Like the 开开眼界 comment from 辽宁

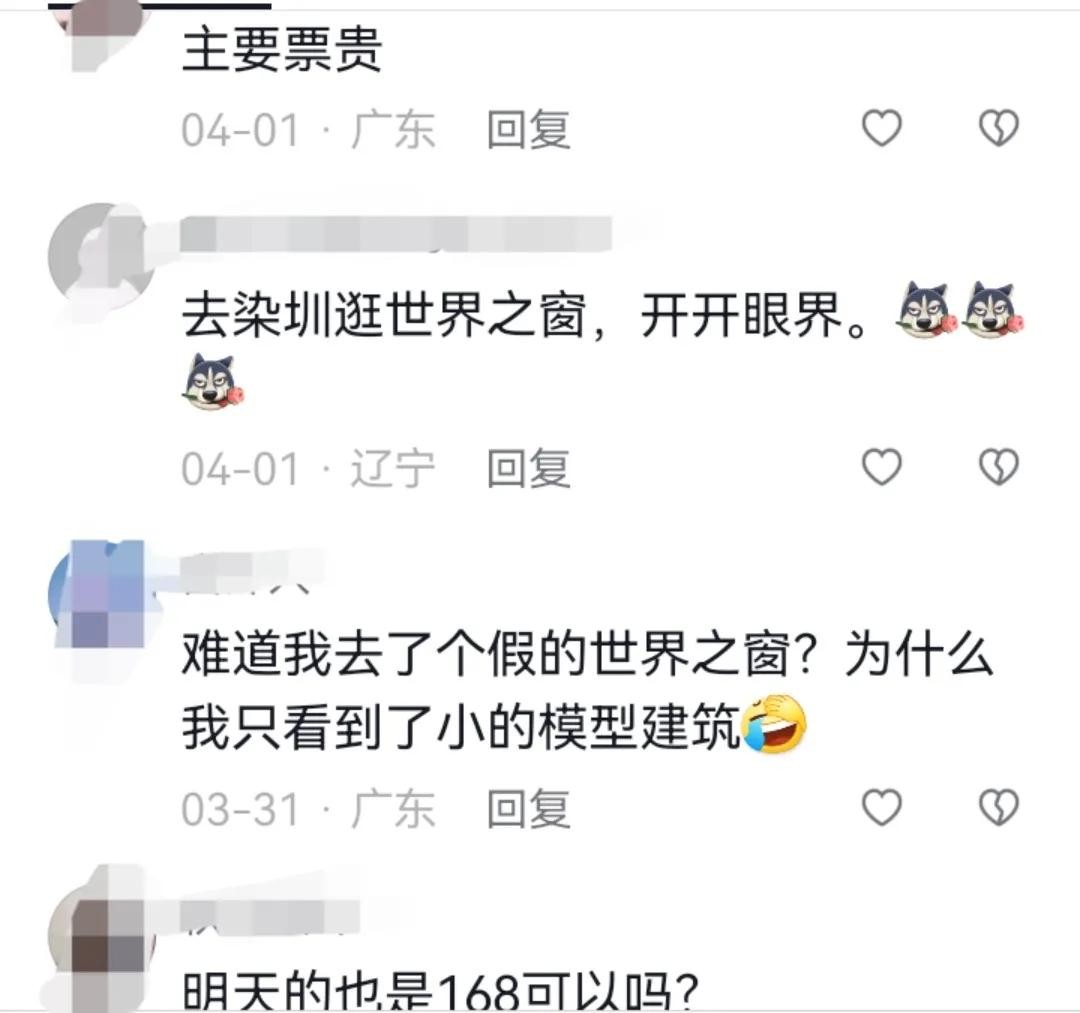882,467
